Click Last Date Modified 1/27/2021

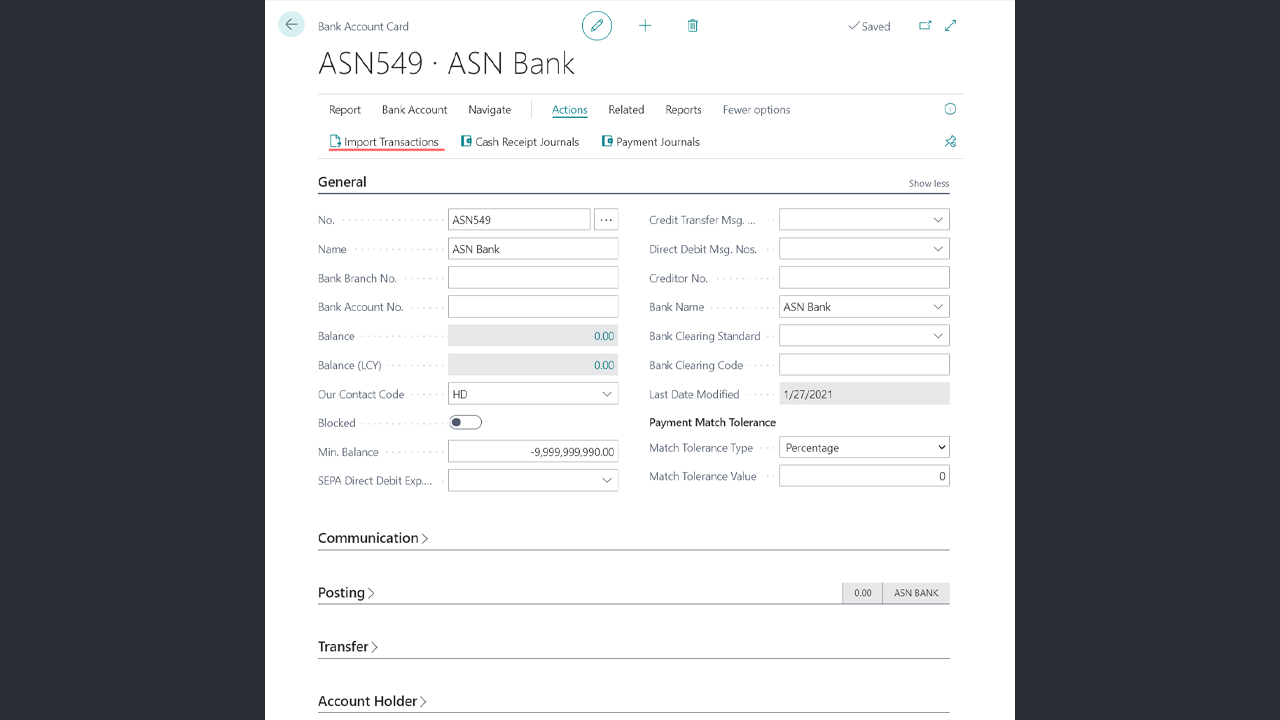click(864, 394)
